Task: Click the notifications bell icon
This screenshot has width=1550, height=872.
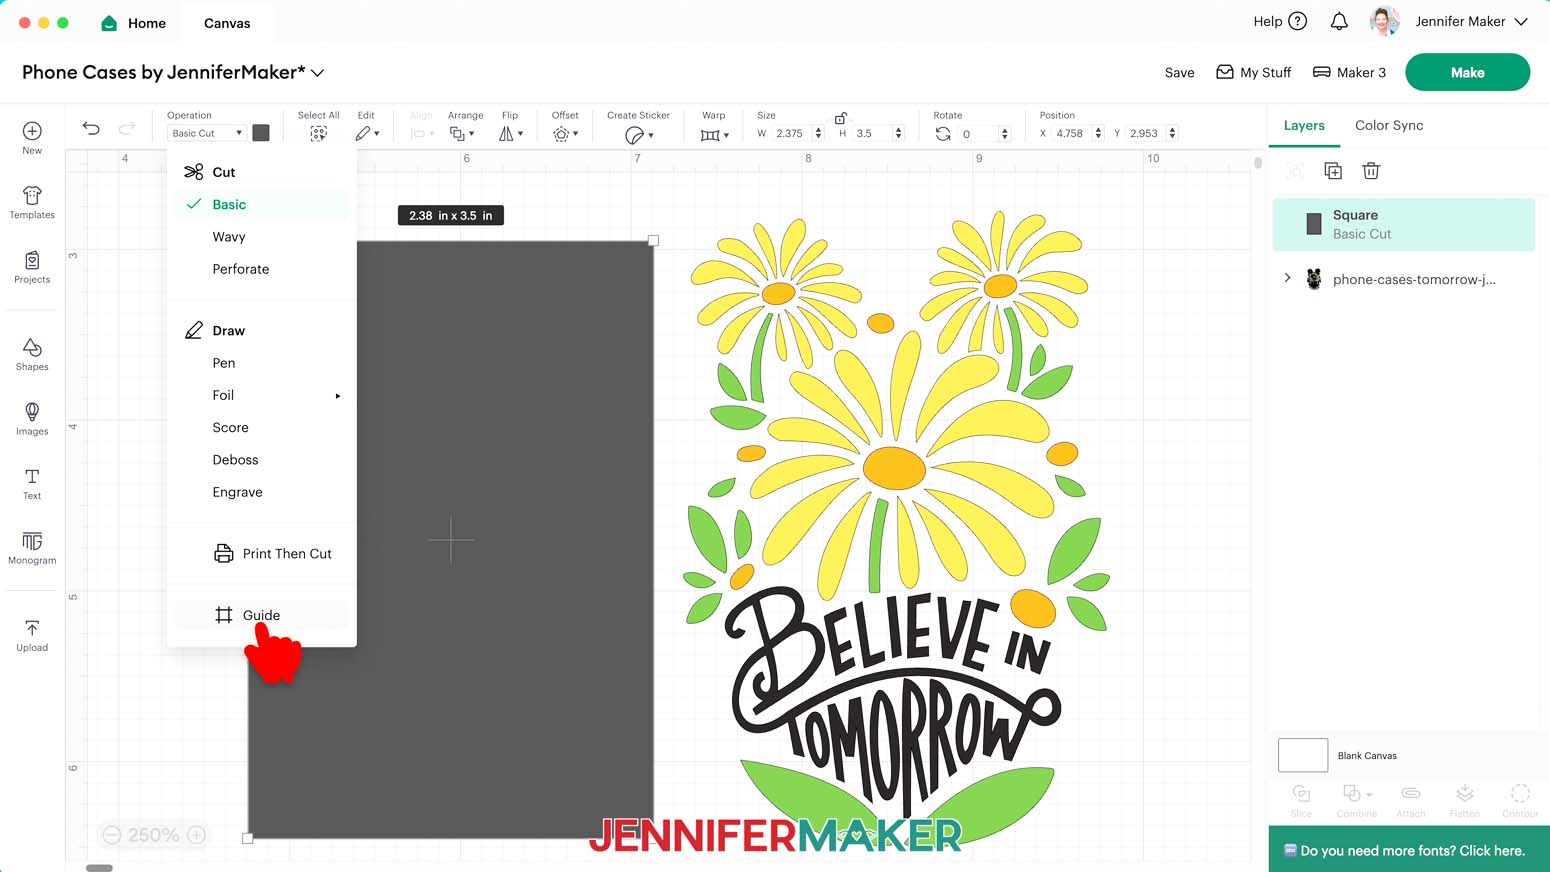Action: 1339,21
